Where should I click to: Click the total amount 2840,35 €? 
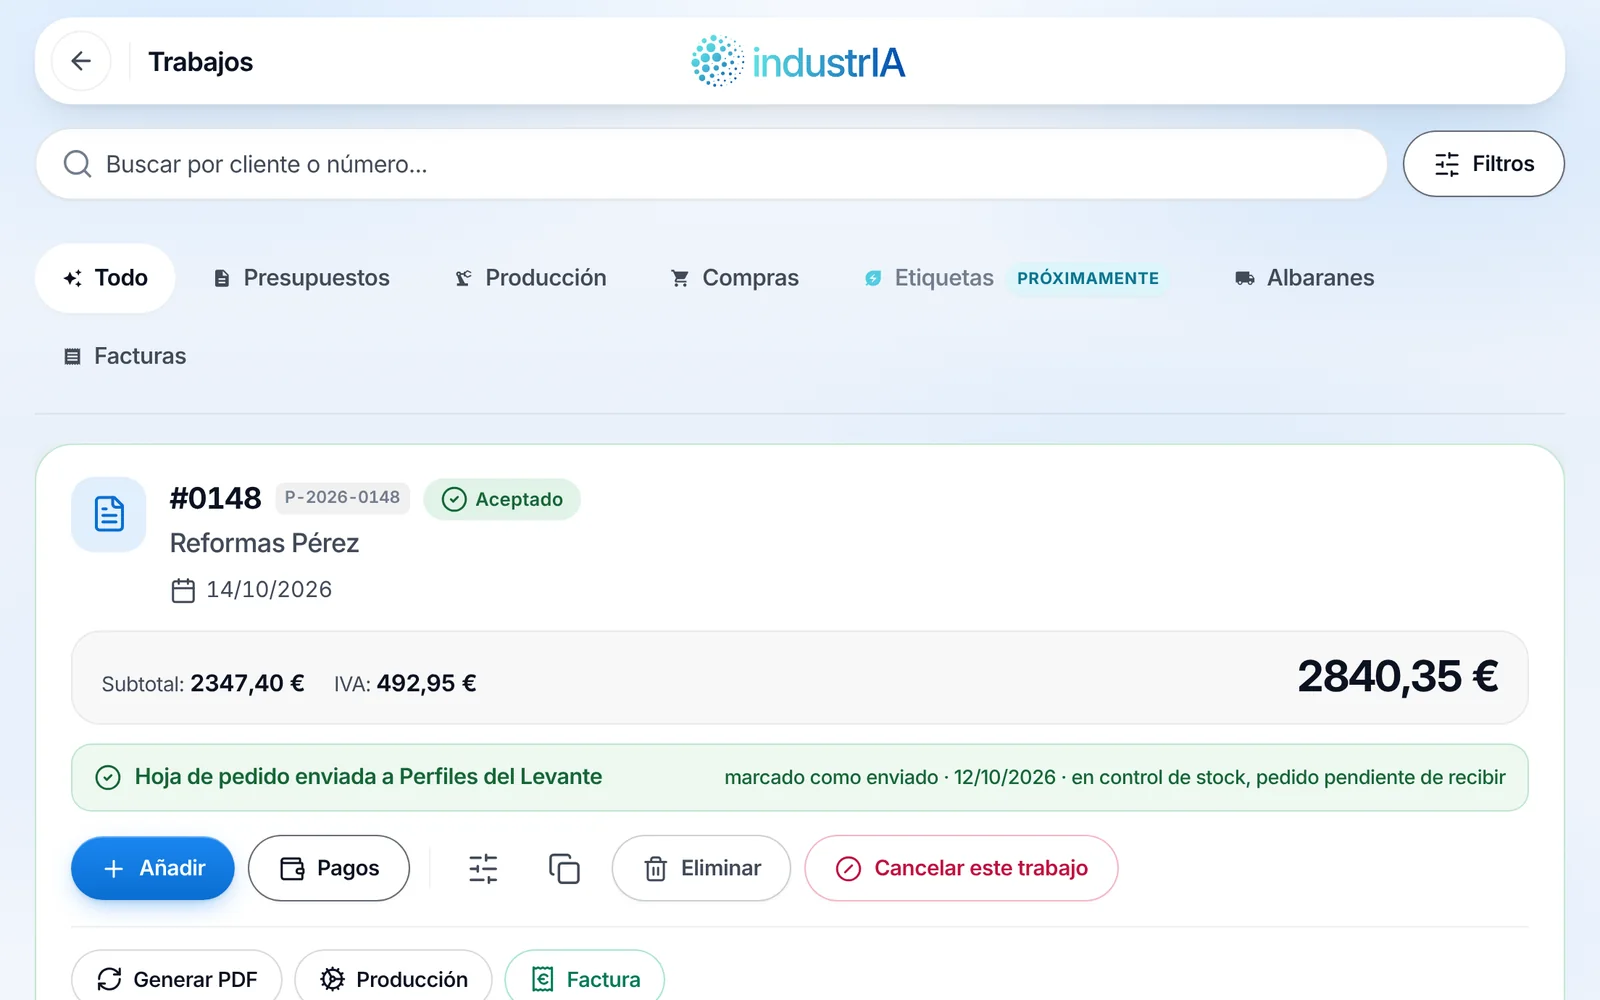(x=1397, y=677)
